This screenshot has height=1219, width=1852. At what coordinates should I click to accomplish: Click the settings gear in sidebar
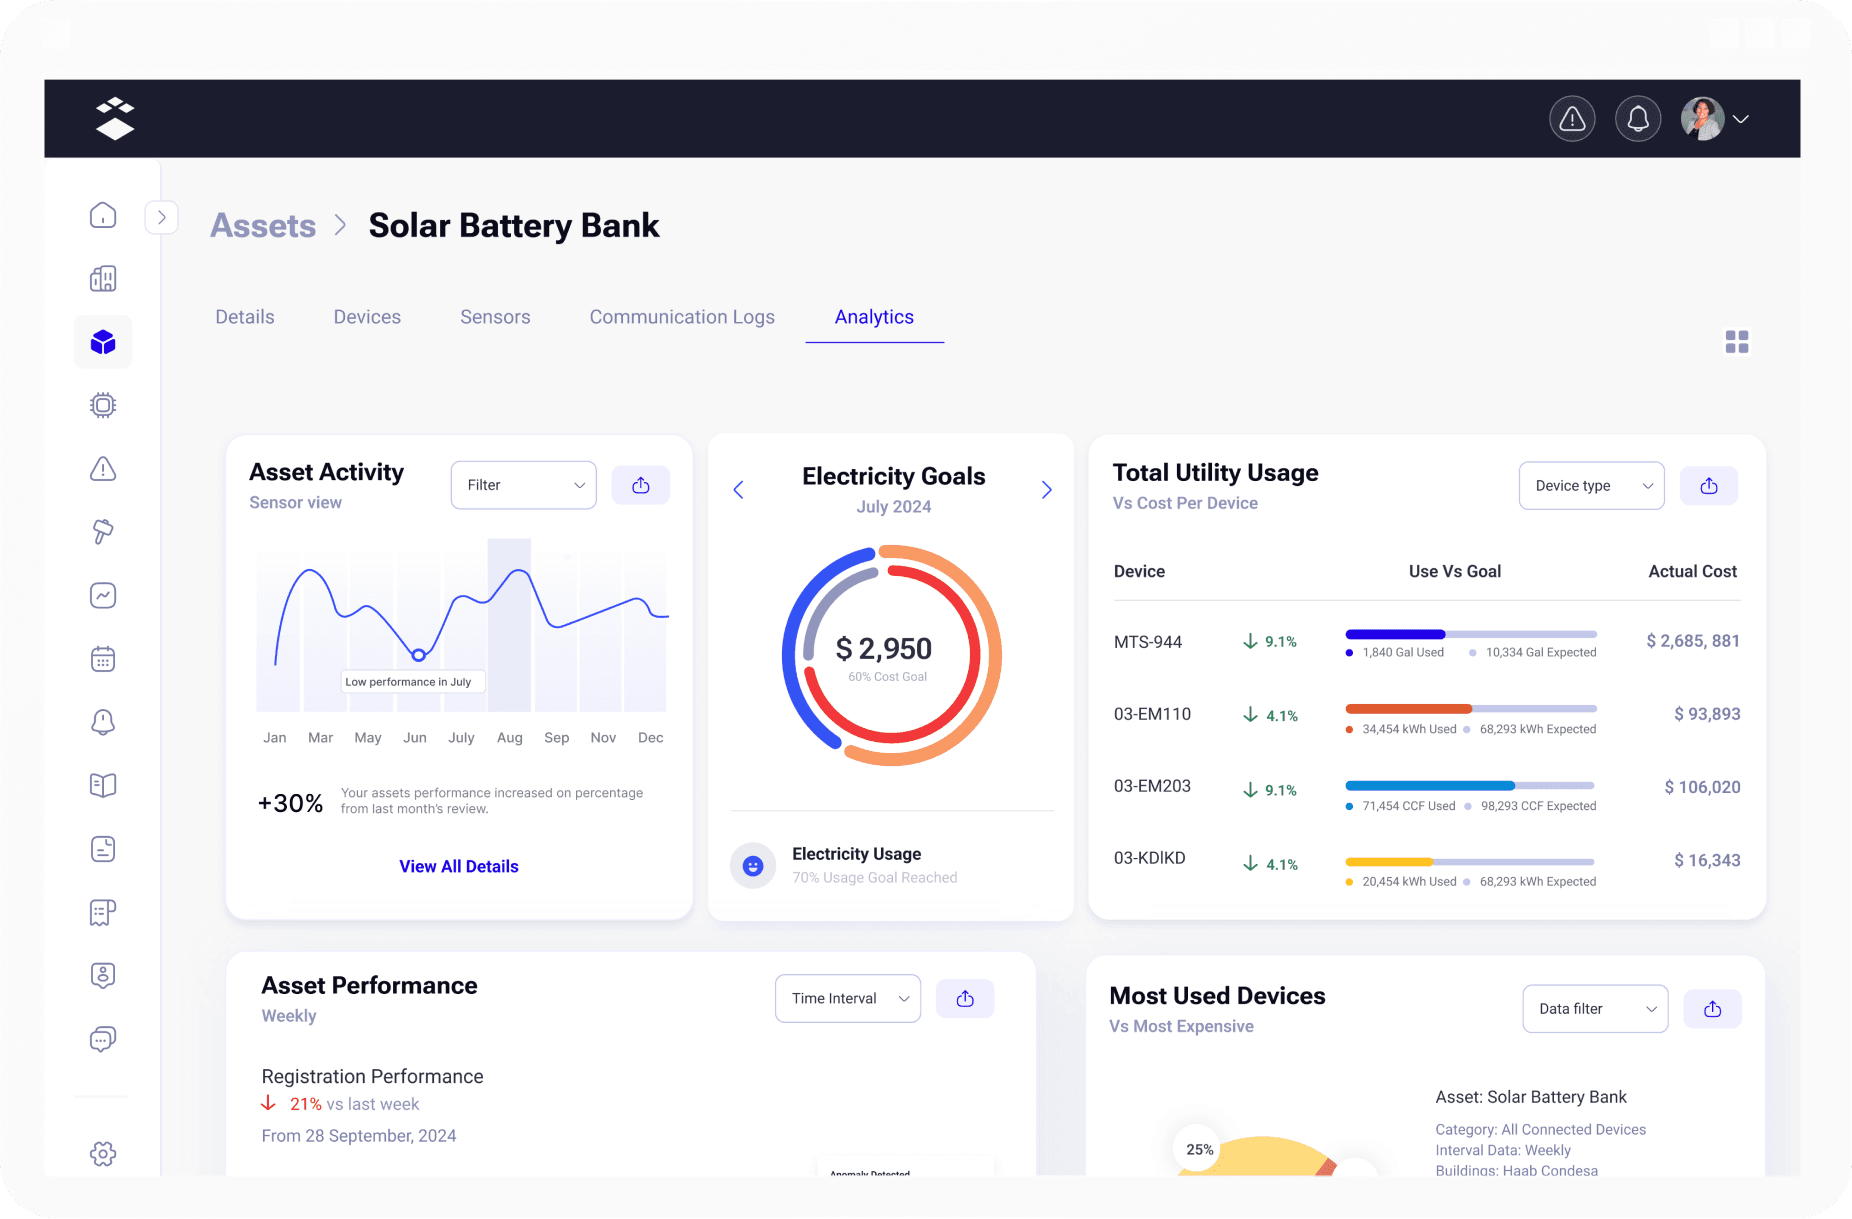[103, 1154]
